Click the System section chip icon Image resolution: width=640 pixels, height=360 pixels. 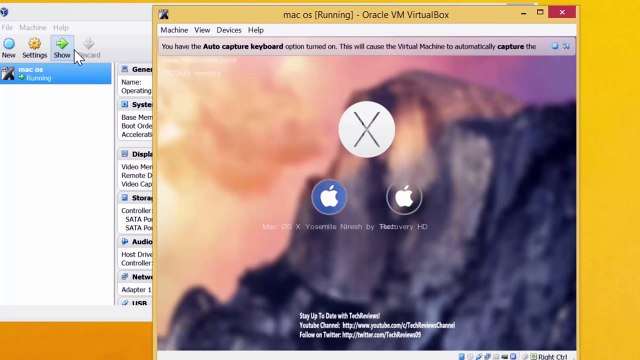click(125, 104)
